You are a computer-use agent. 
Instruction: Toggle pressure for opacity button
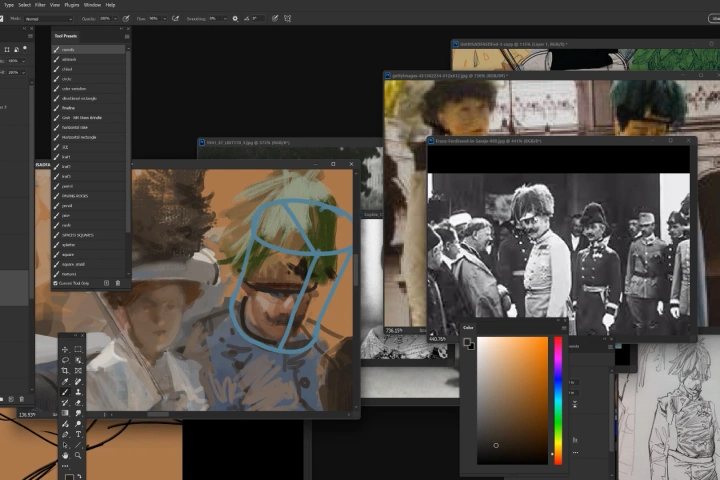tap(126, 18)
